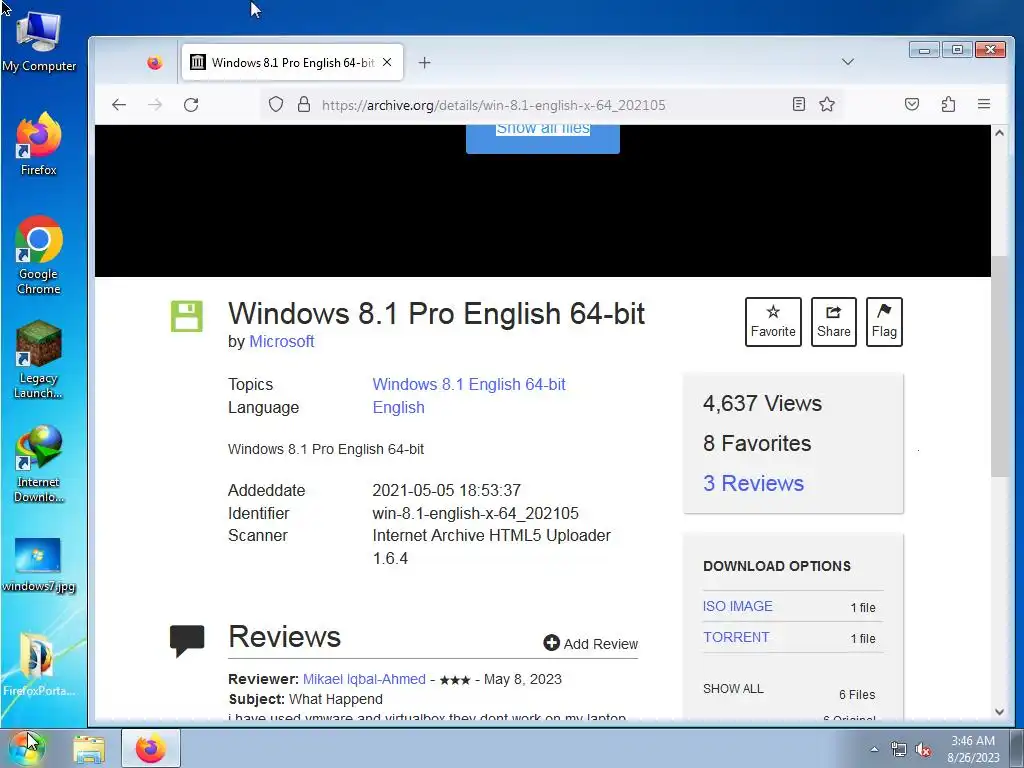Select windows7.jpg desktop file

coord(39,565)
